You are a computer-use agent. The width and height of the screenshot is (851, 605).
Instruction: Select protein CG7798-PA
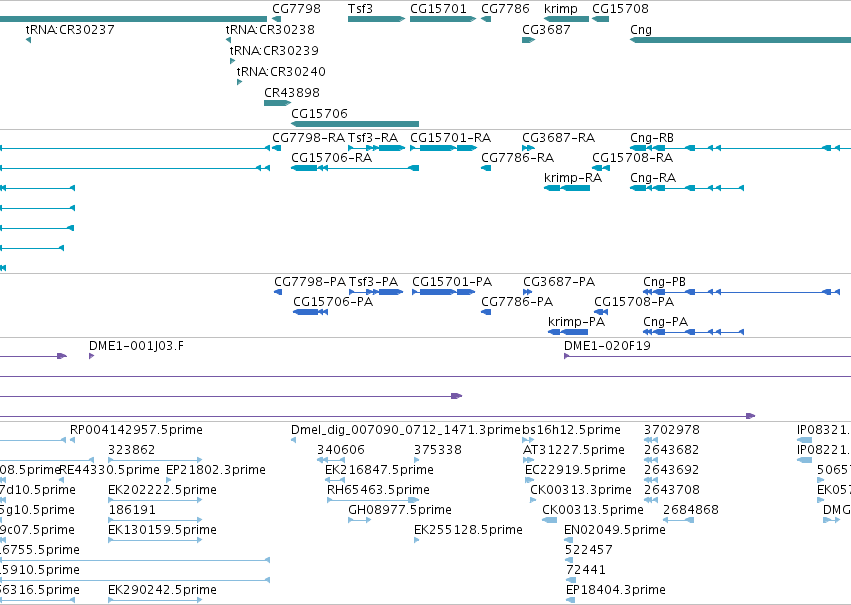[x=310, y=282]
